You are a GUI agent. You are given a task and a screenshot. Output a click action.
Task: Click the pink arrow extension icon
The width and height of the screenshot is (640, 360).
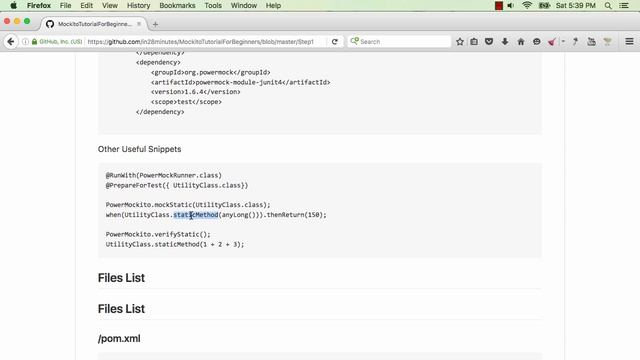click(x=552, y=42)
